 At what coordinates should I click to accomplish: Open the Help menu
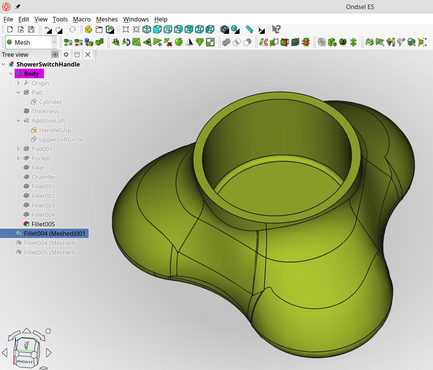(161, 19)
